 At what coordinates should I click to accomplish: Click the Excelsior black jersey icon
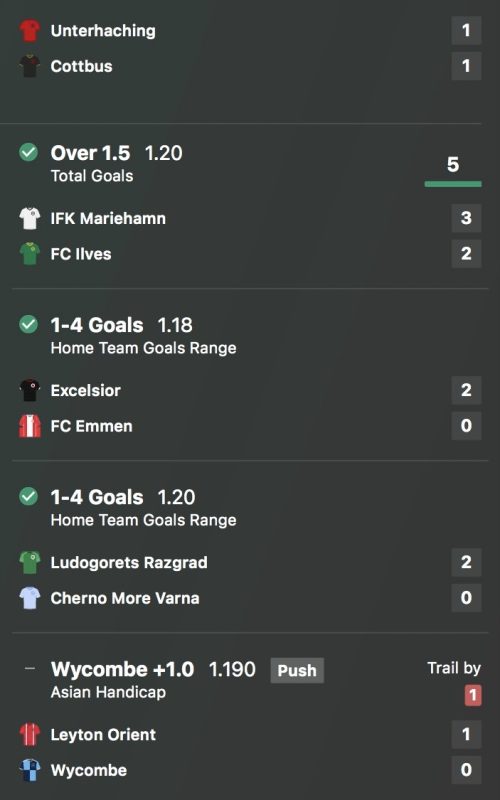coord(30,391)
